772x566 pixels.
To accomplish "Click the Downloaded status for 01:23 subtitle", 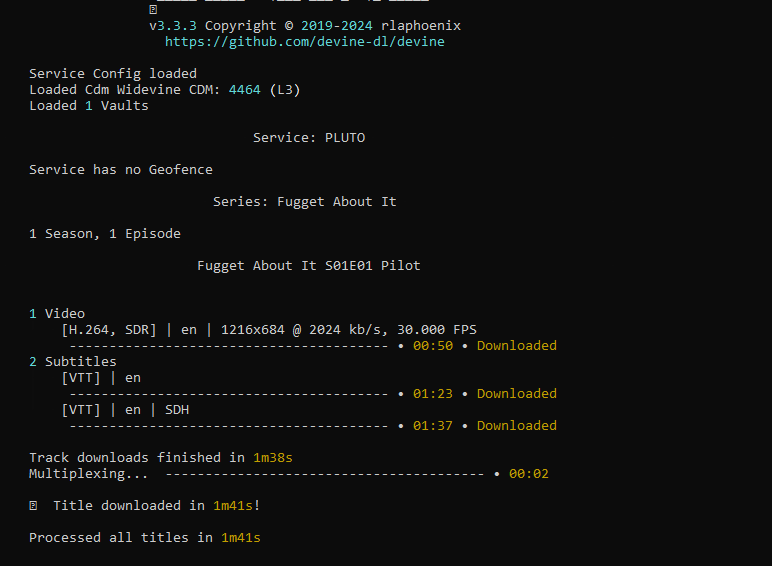I will point(516,394).
